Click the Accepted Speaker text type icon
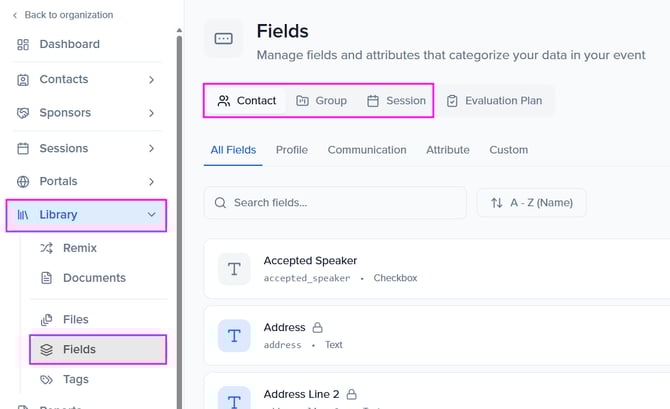 pyautogui.click(x=234, y=269)
